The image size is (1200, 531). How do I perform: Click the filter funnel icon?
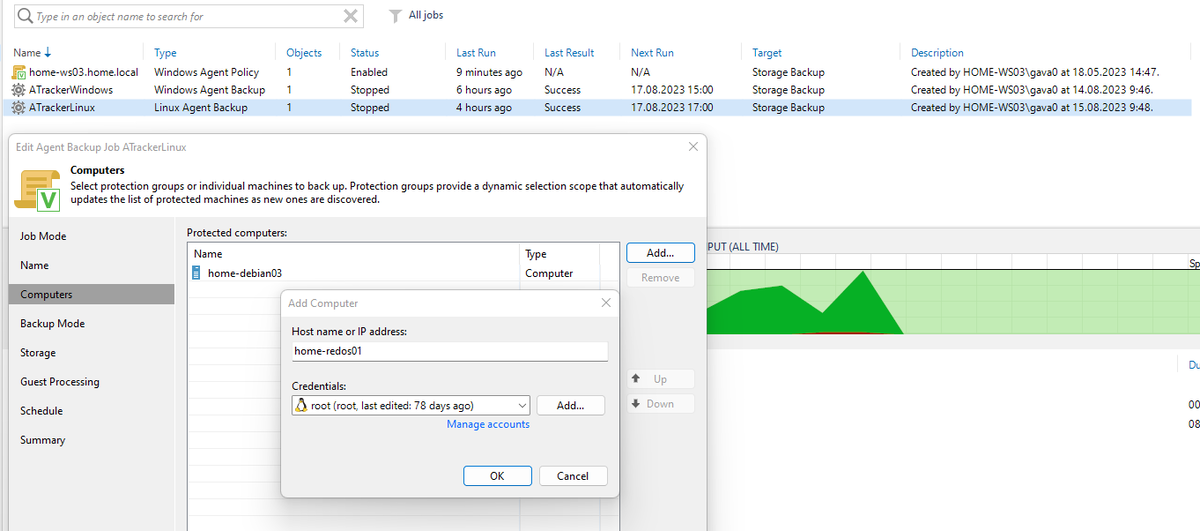395,16
